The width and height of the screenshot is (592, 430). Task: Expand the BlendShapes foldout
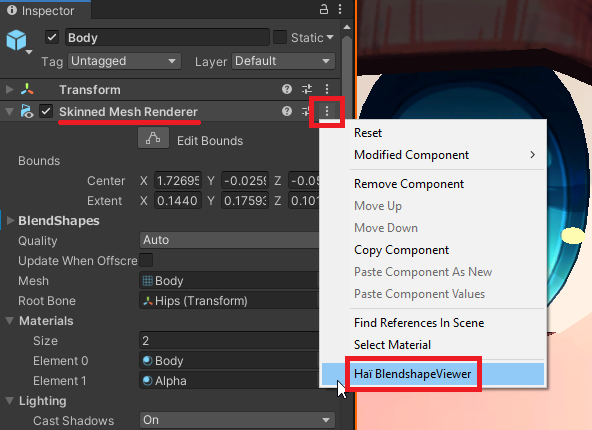[x=11, y=220]
